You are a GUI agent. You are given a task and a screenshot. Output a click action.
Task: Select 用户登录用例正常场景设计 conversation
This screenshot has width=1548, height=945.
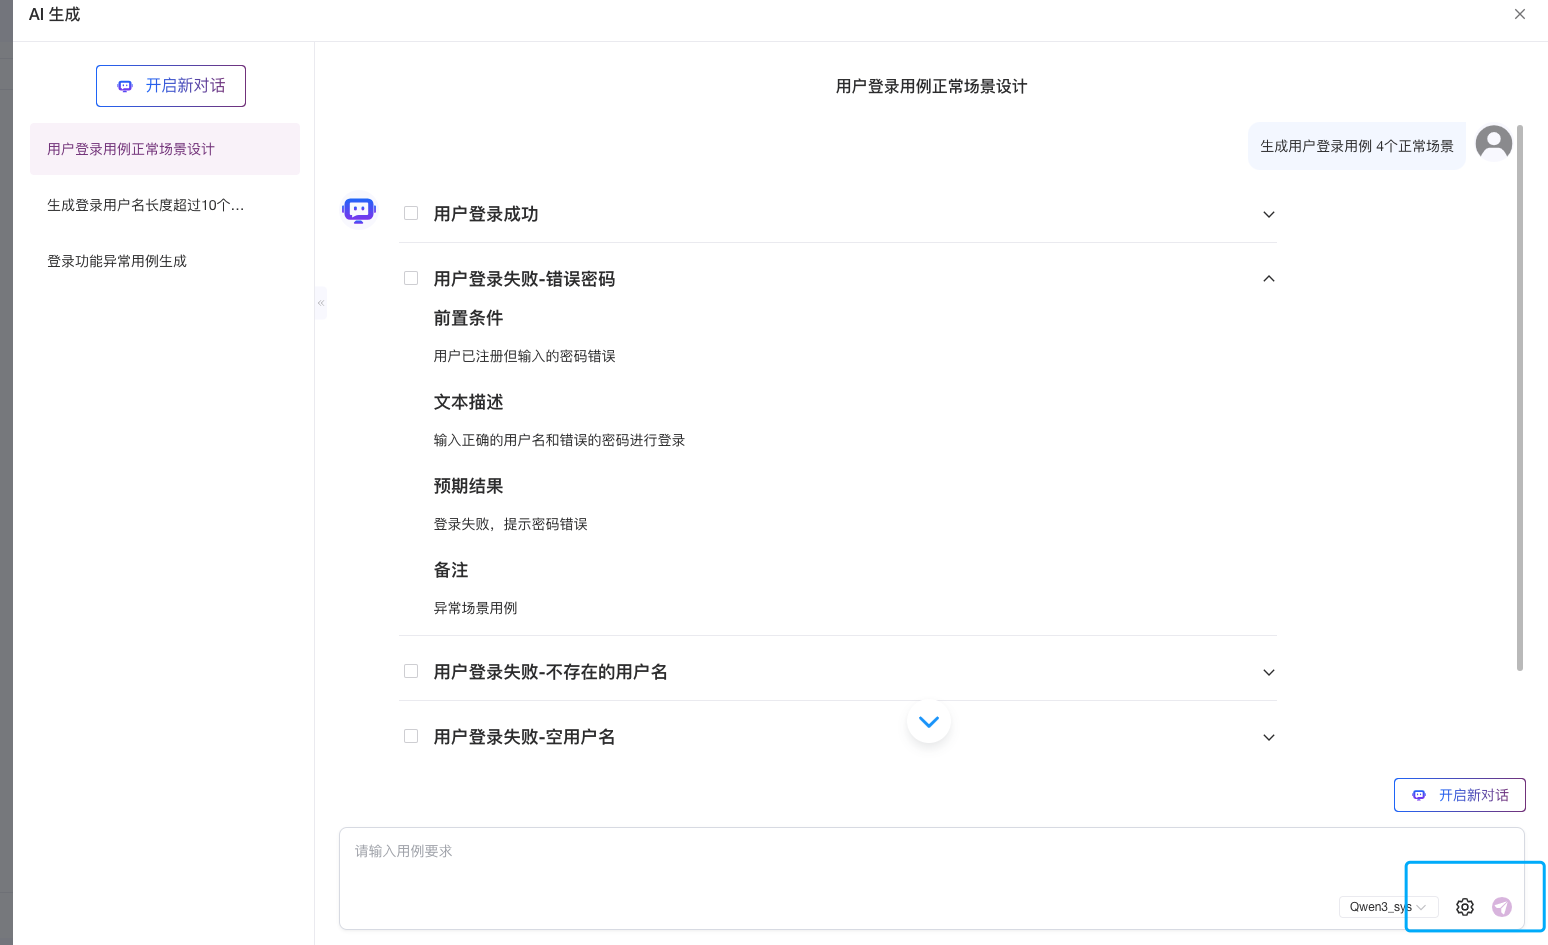tap(165, 149)
